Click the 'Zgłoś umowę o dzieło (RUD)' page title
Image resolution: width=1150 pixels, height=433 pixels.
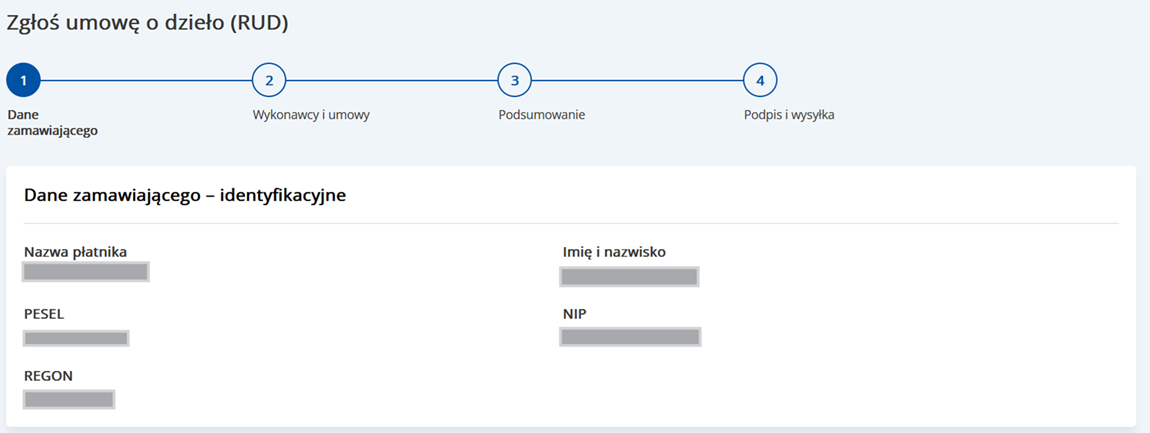coord(147,24)
